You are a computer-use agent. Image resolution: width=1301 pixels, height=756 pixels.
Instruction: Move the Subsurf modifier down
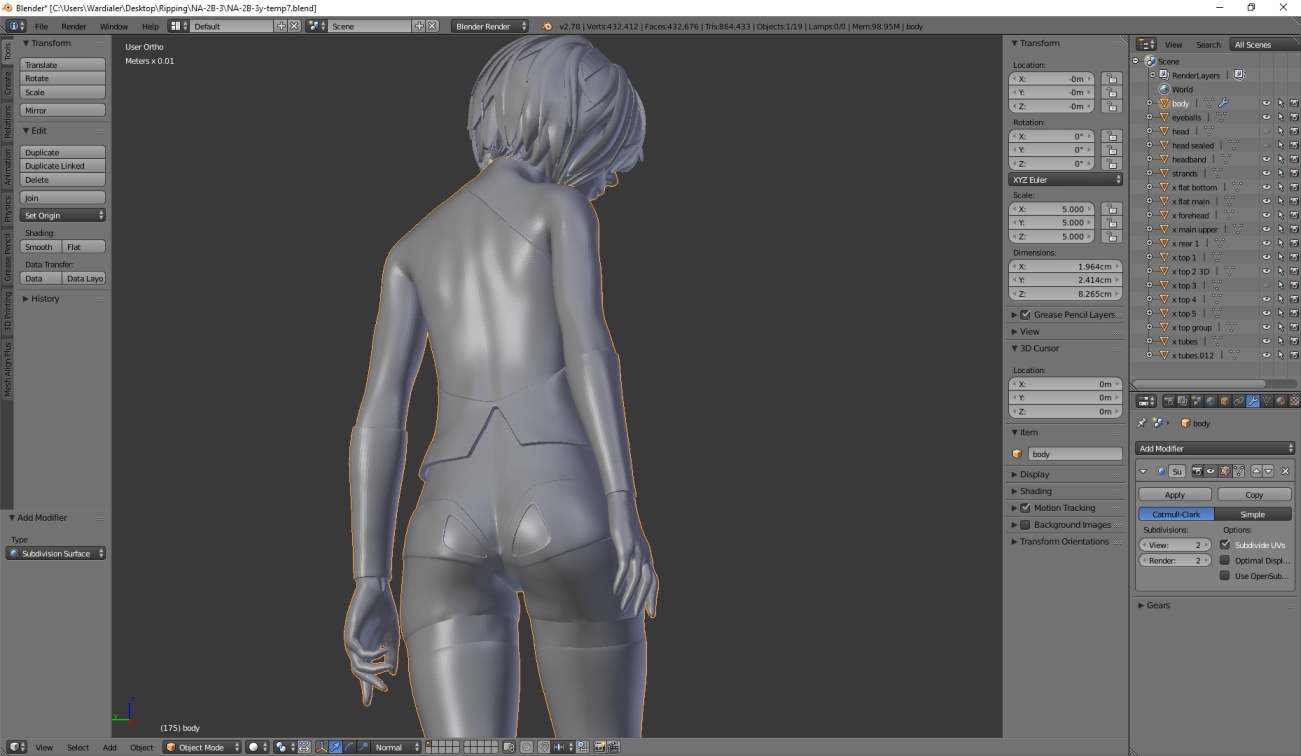tap(1268, 471)
